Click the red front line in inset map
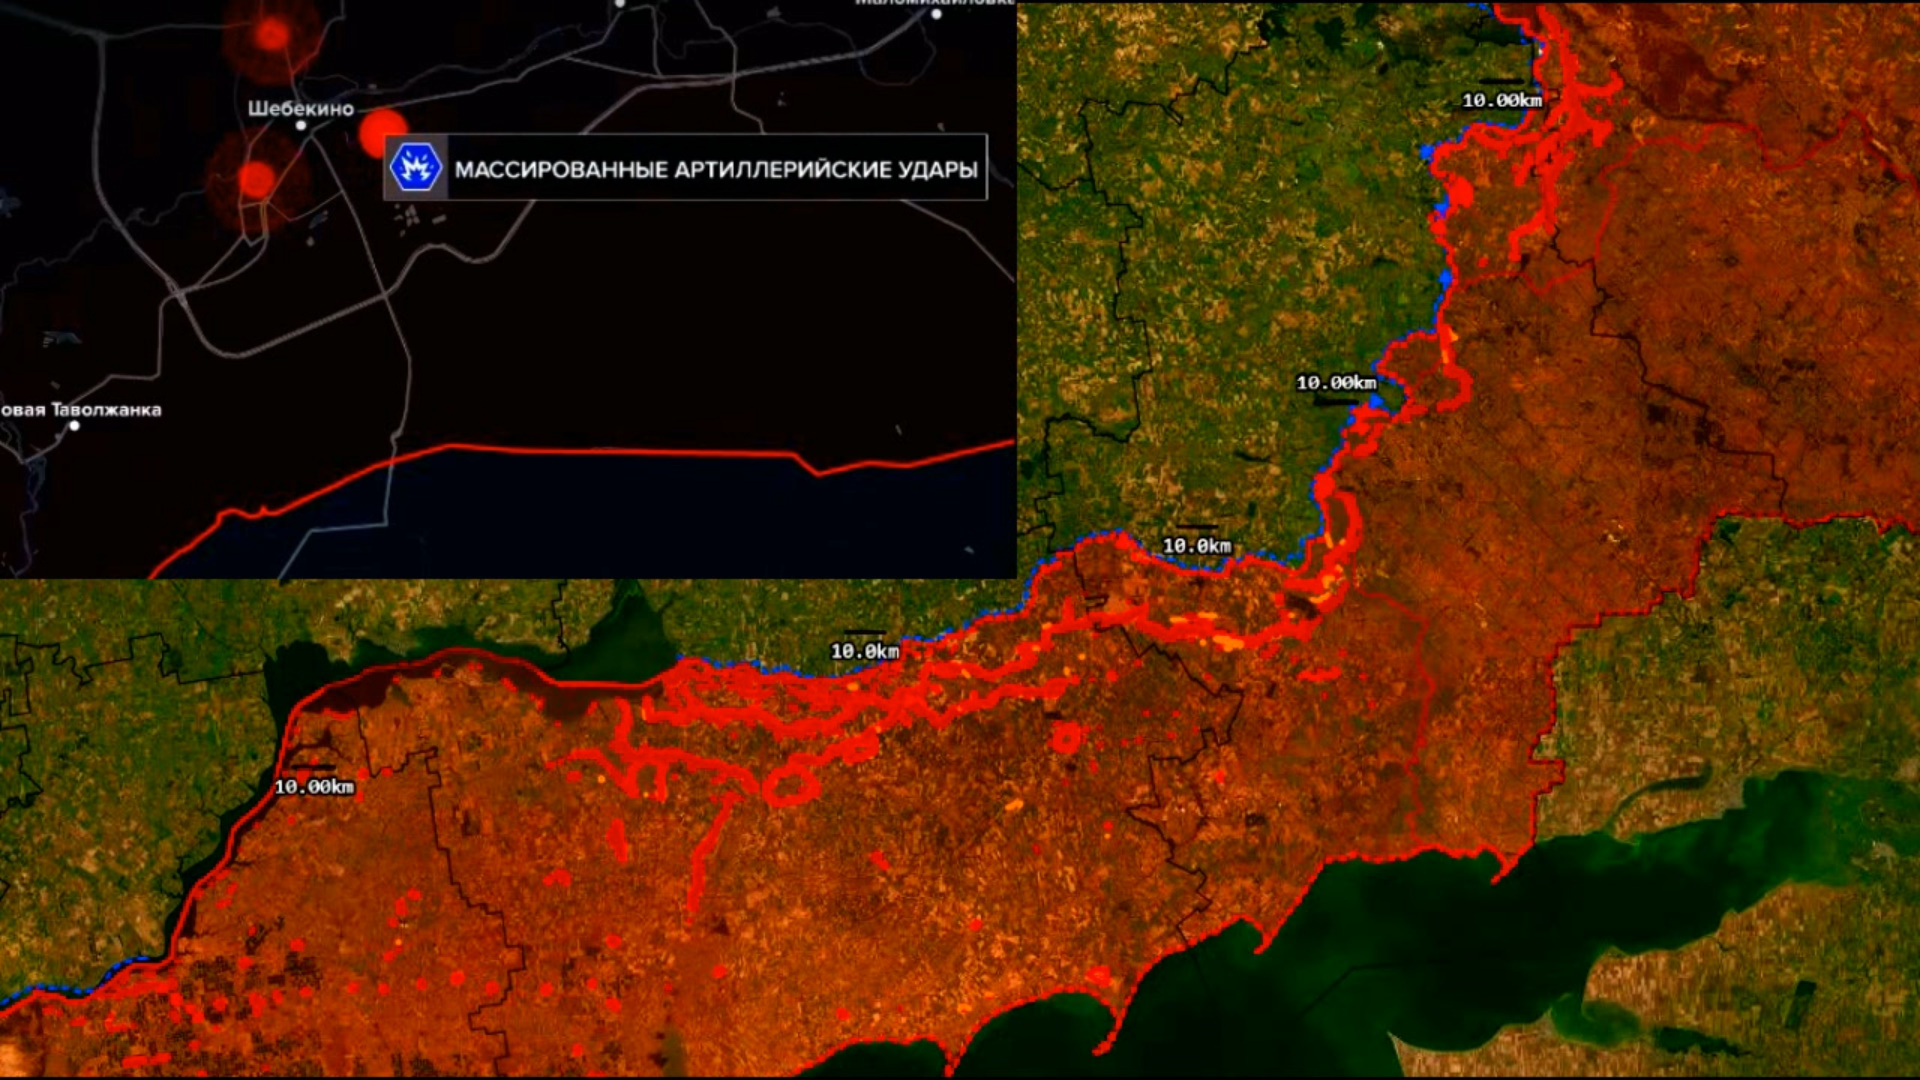Viewport: 1920px width, 1080px height. [600, 451]
